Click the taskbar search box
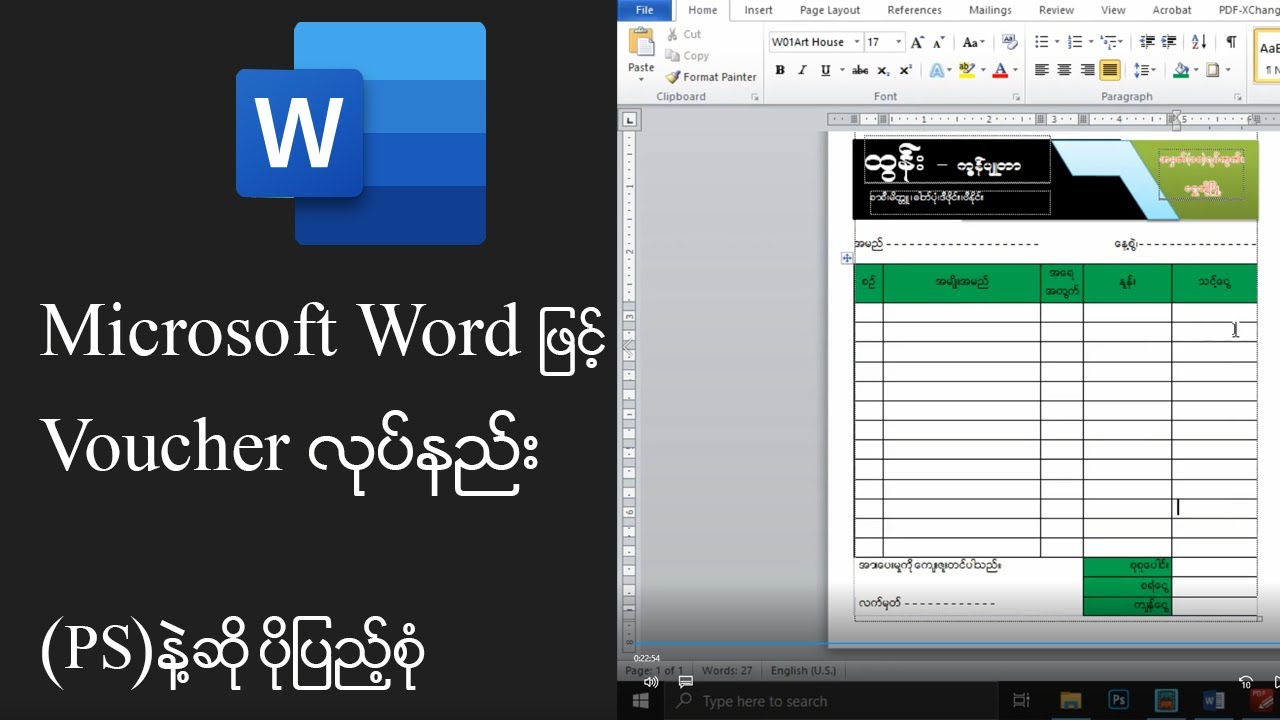This screenshot has width=1280, height=720. point(830,701)
